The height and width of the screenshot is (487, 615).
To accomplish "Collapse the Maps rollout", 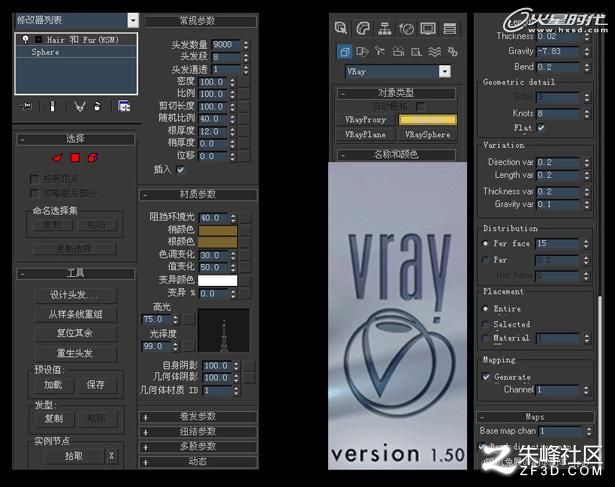I will (x=535, y=417).
